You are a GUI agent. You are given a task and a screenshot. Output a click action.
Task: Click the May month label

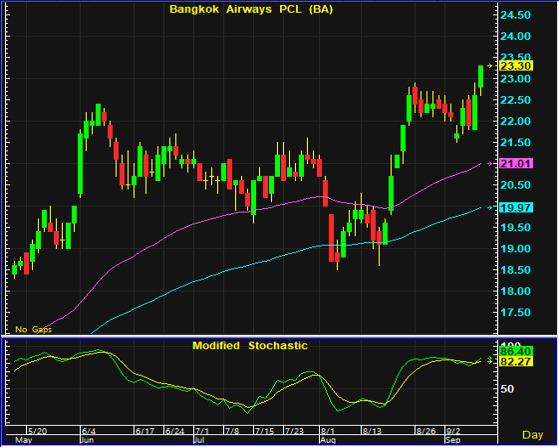24,440
